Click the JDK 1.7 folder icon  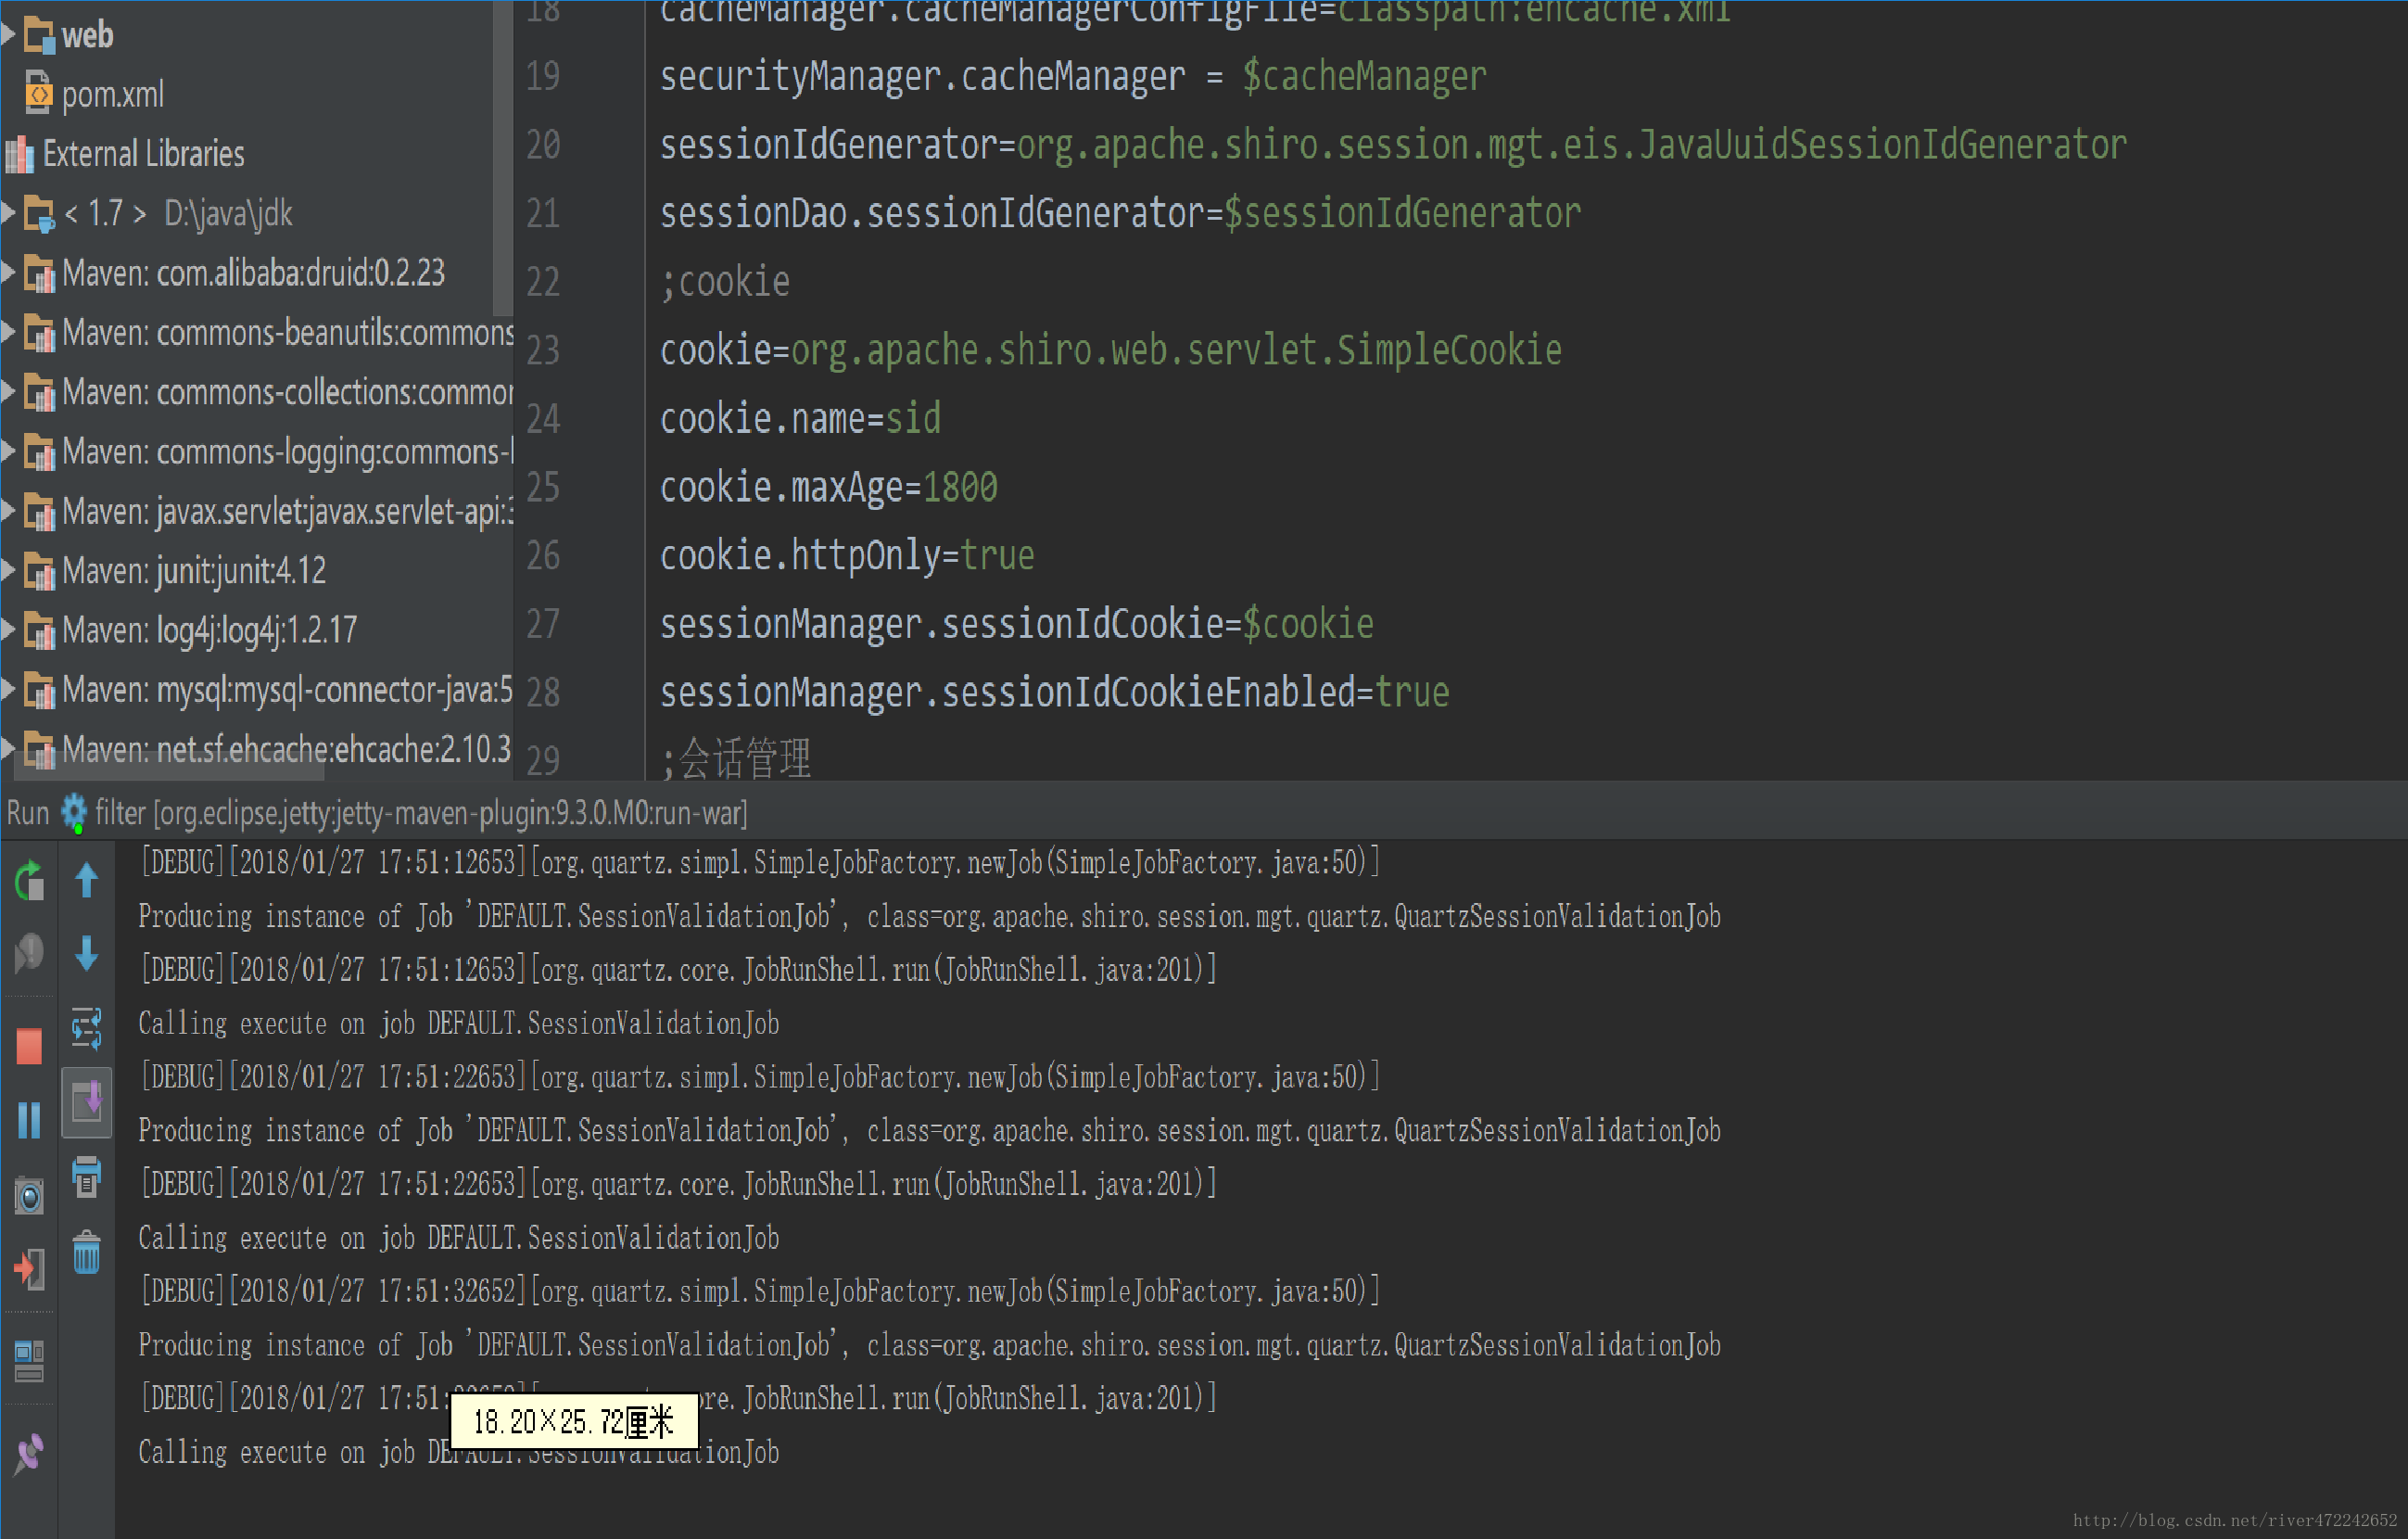pyautogui.click(x=39, y=214)
